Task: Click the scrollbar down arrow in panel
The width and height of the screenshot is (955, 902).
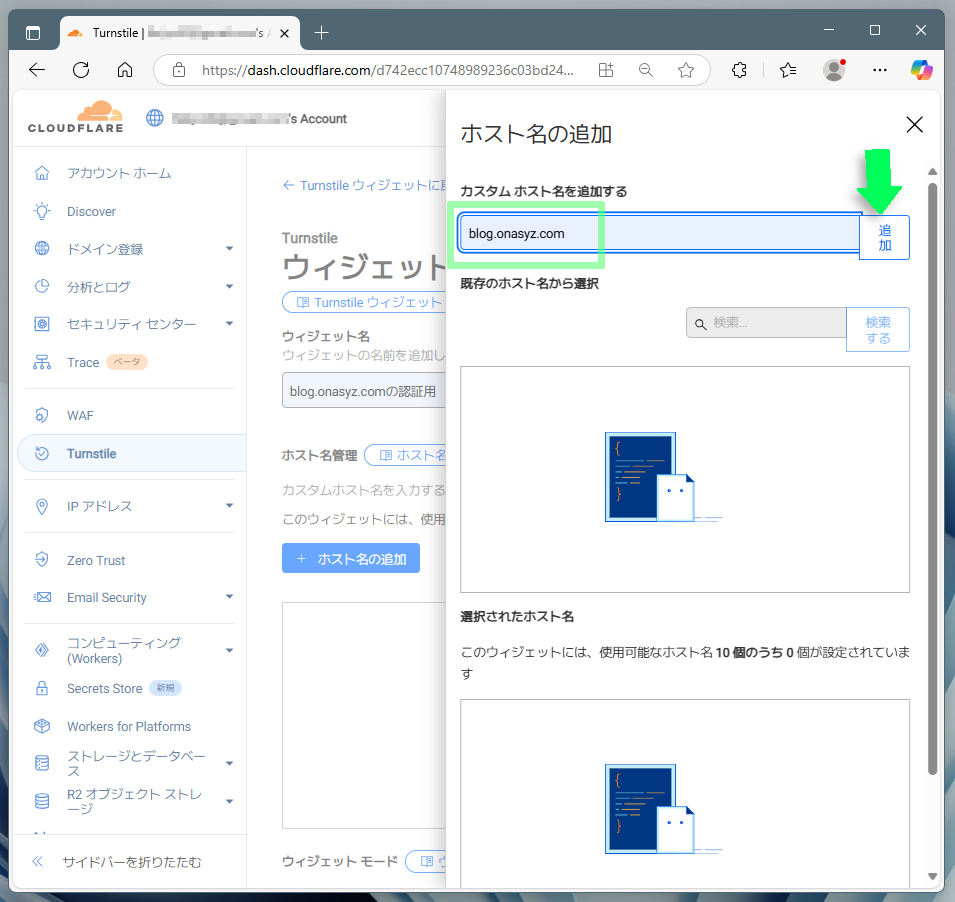Action: pyautogui.click(x=932, y=876)
